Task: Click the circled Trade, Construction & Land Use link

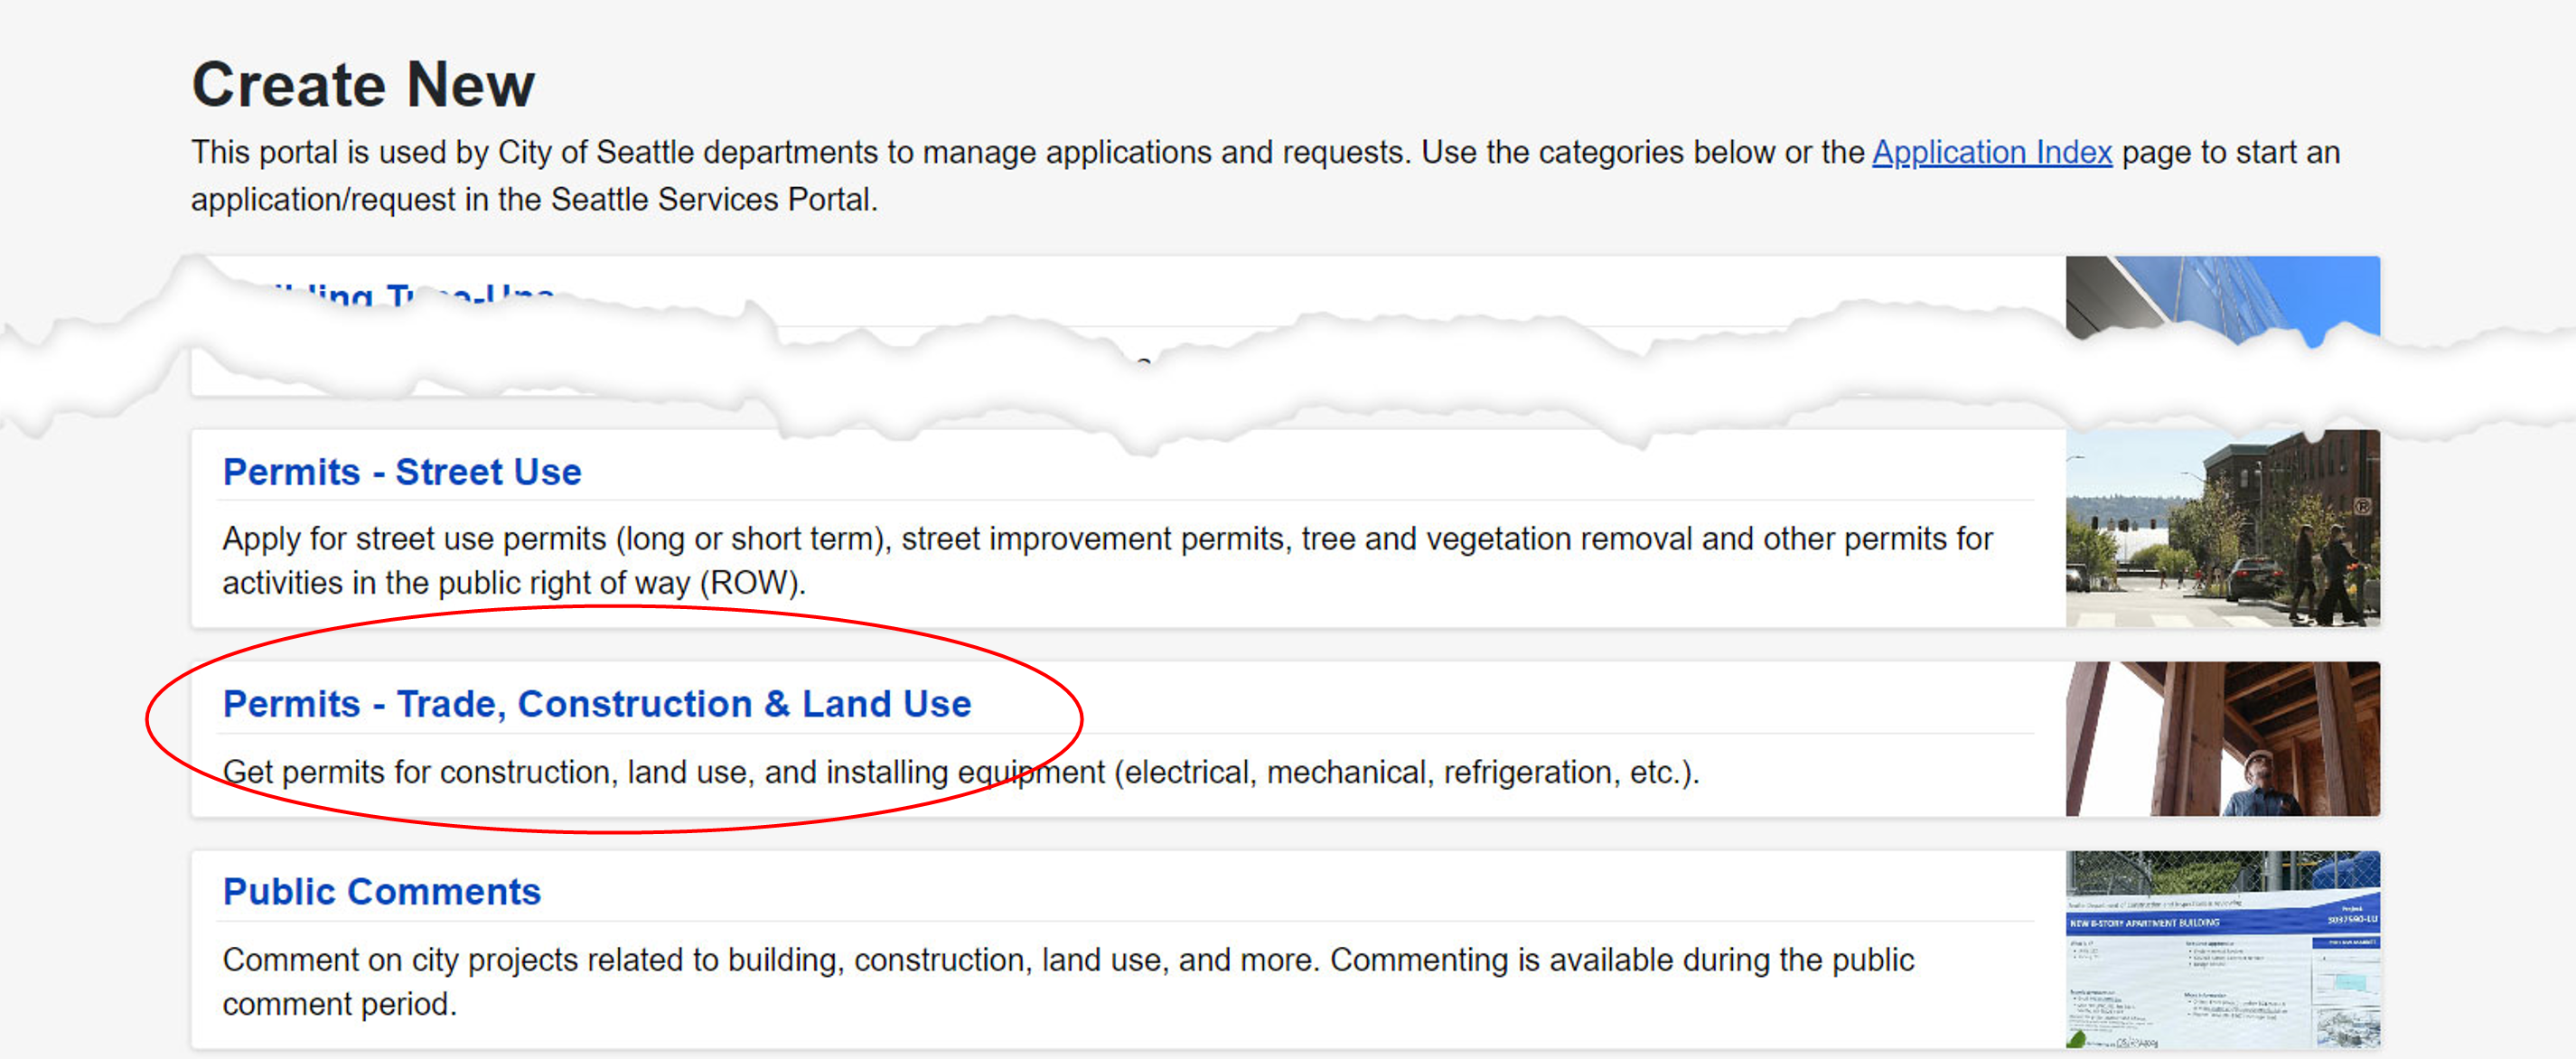Action: (596, 703)
